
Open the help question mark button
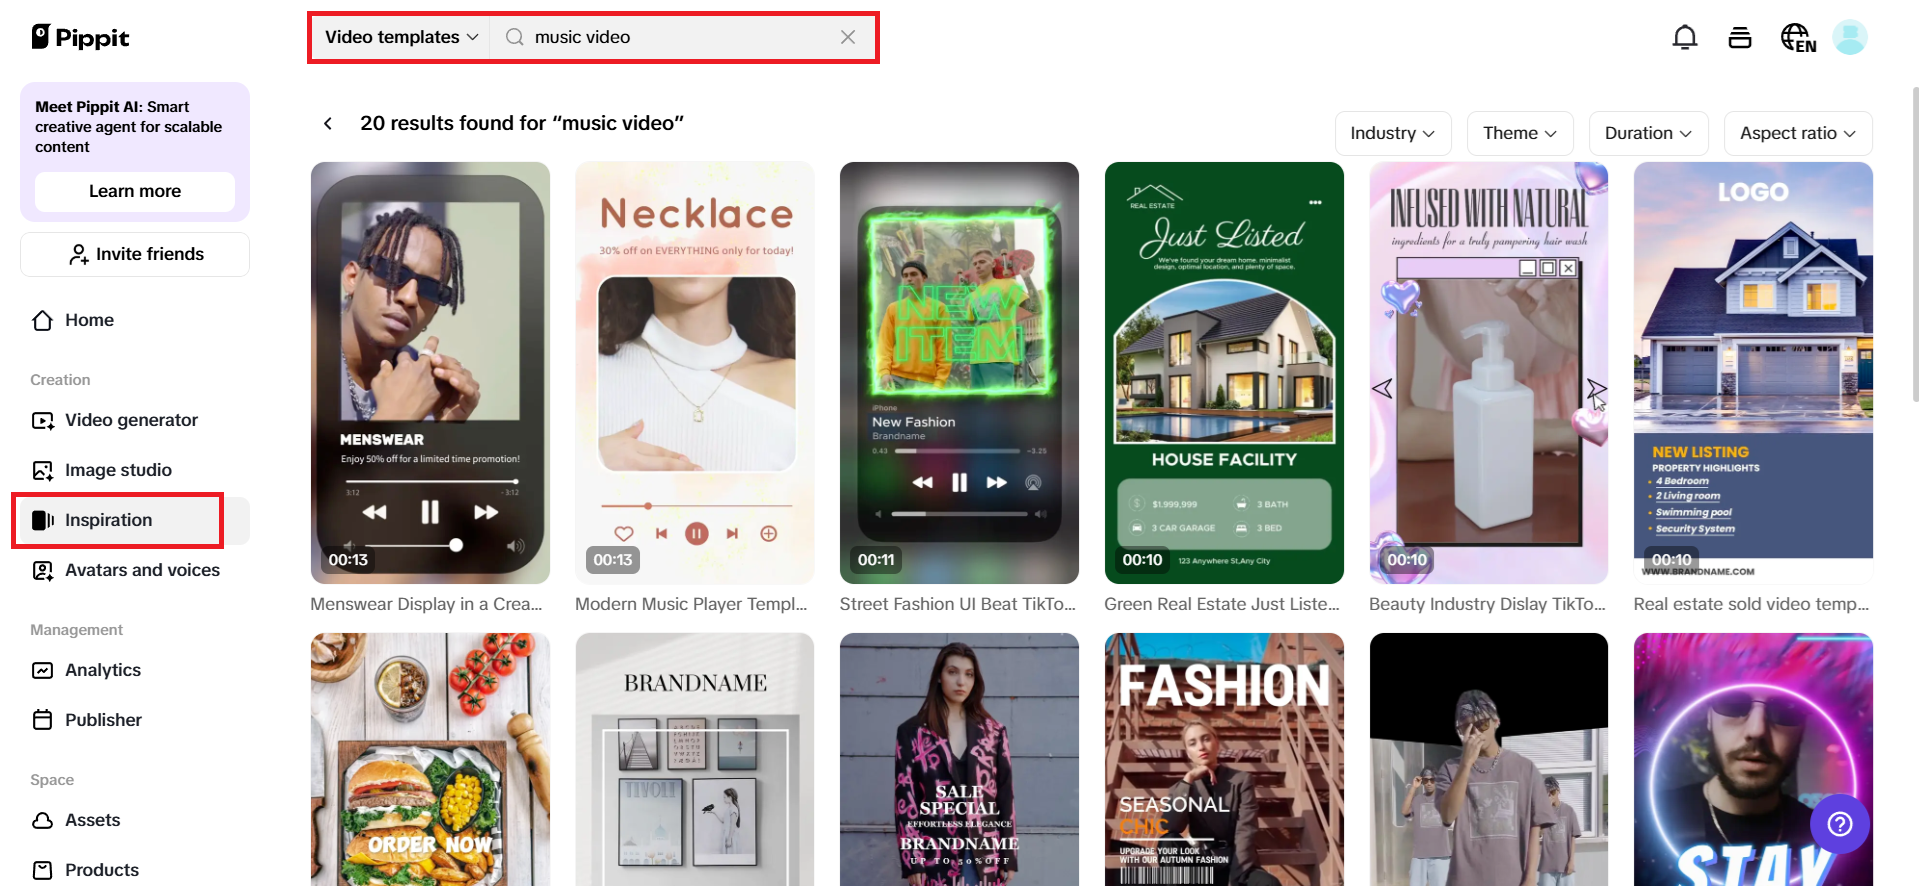coord(1840,823)
